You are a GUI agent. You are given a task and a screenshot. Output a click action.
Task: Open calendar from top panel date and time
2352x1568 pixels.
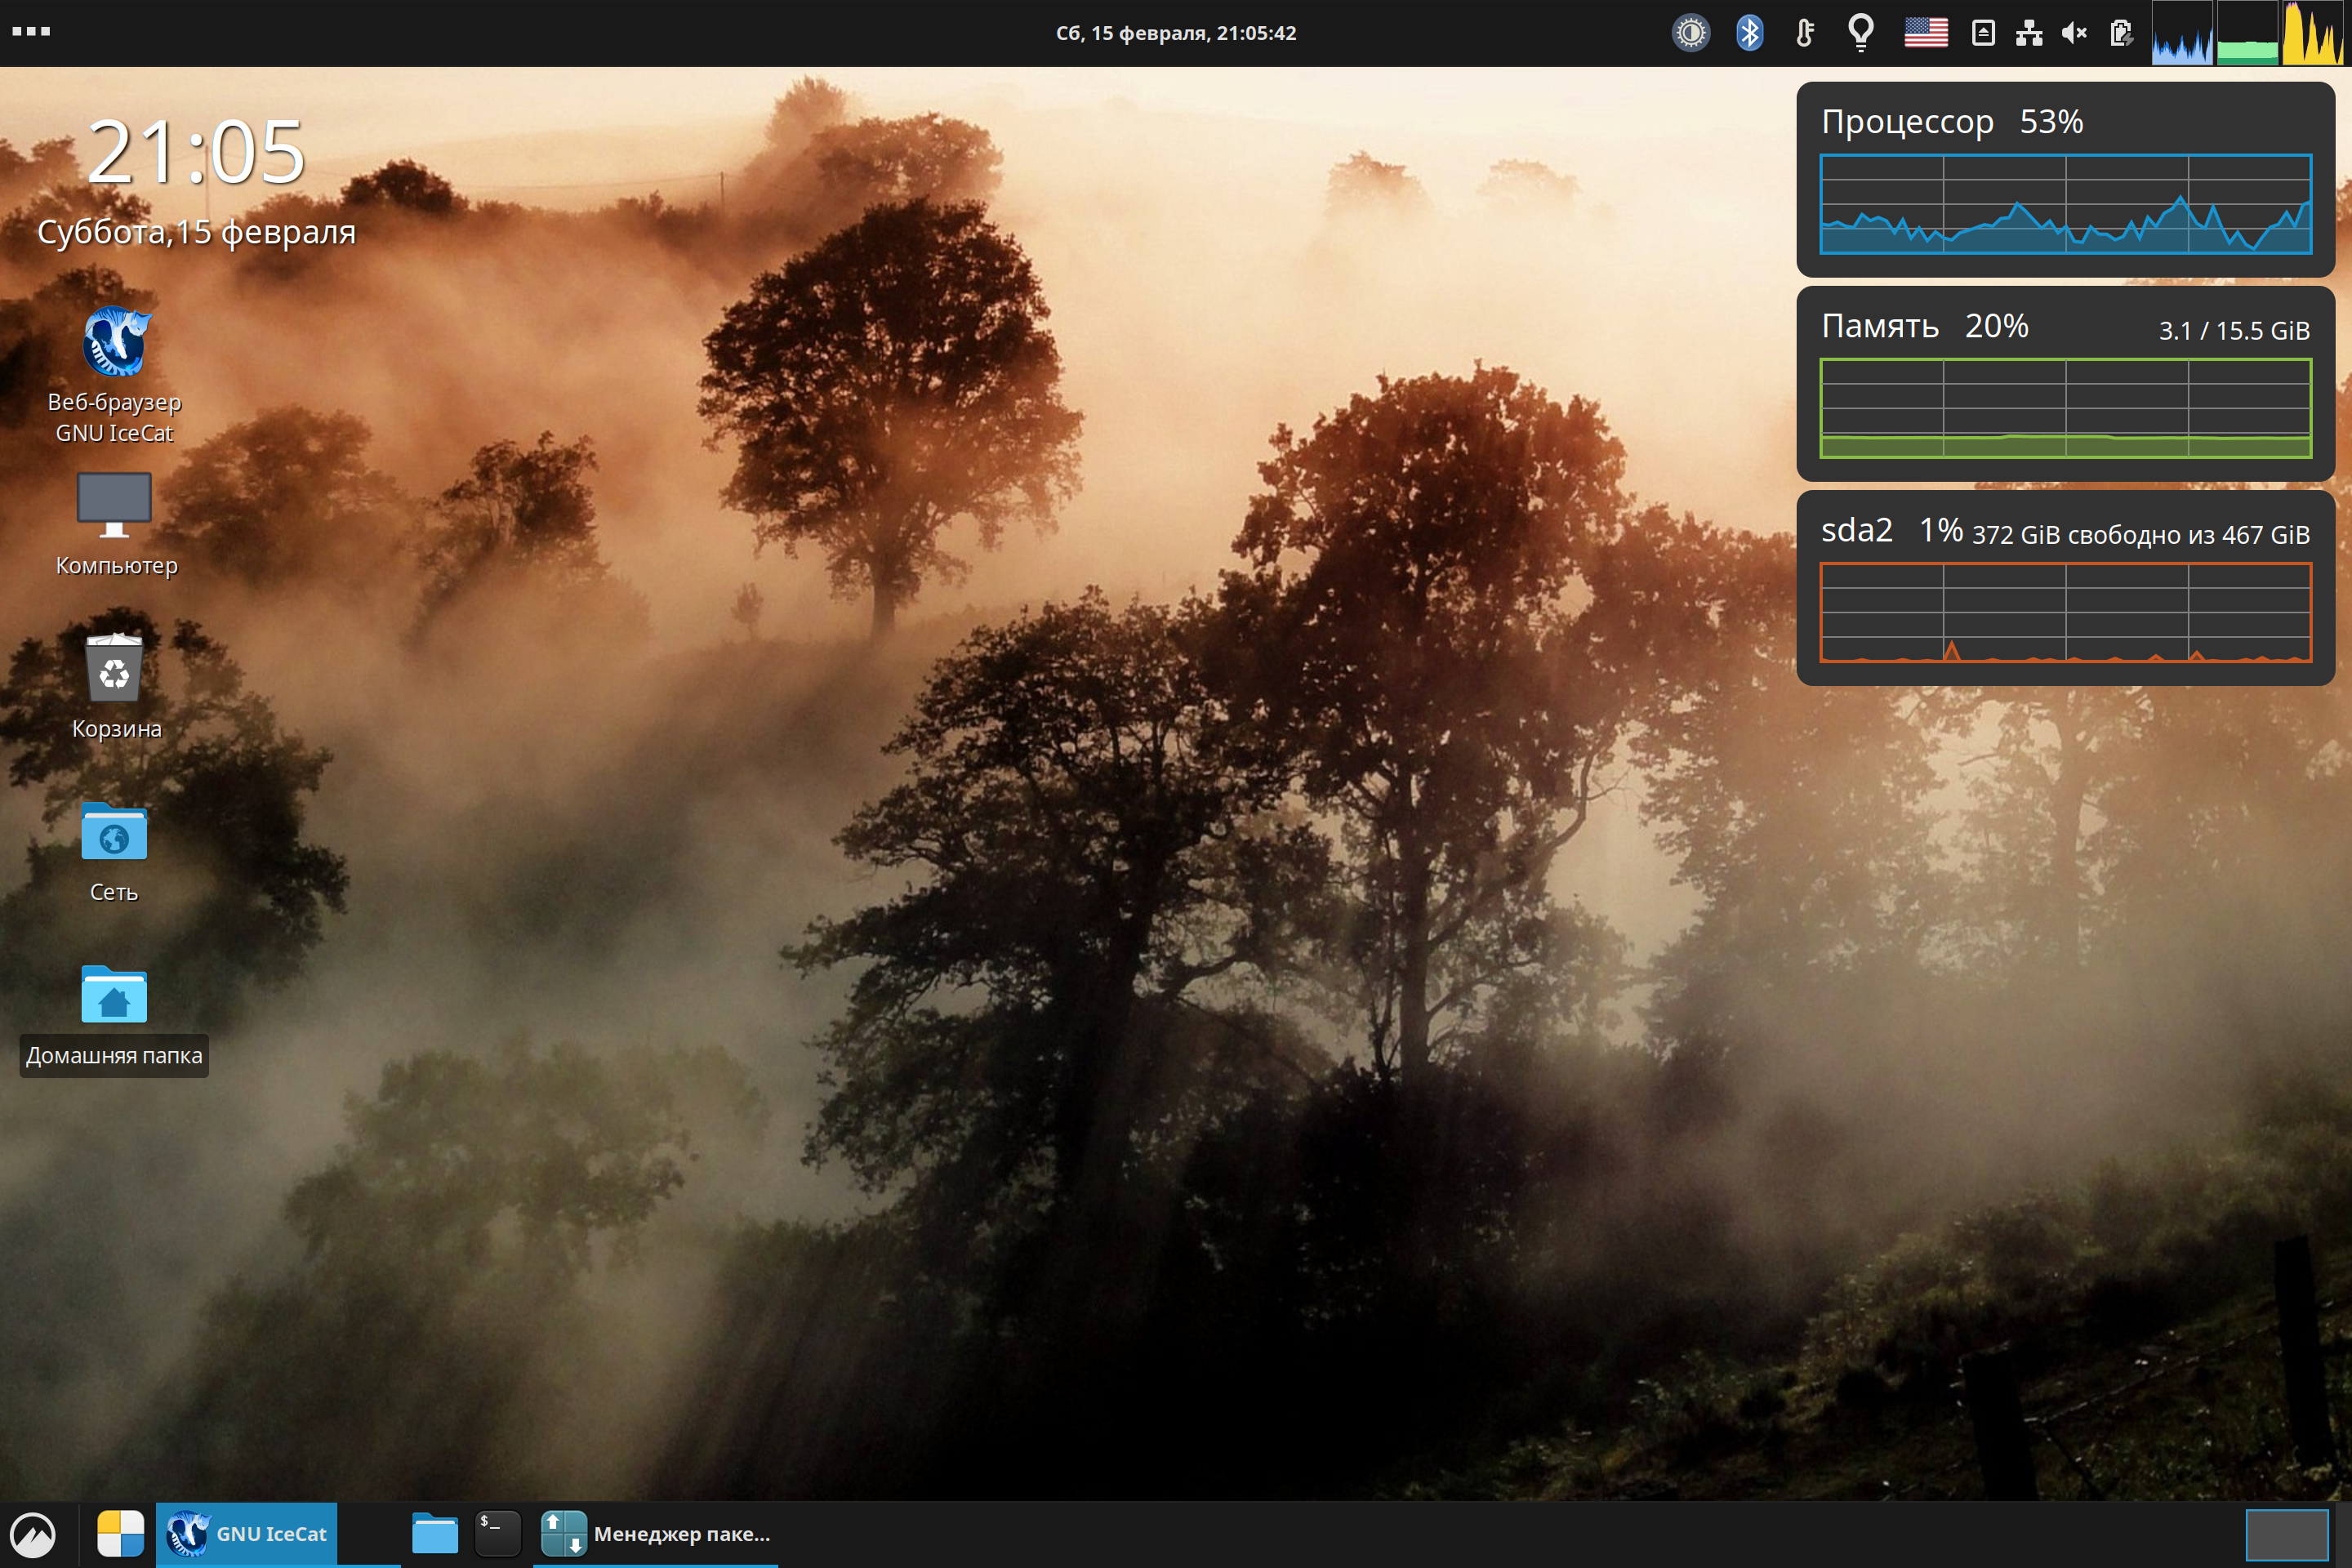(x=1176, y=33)
